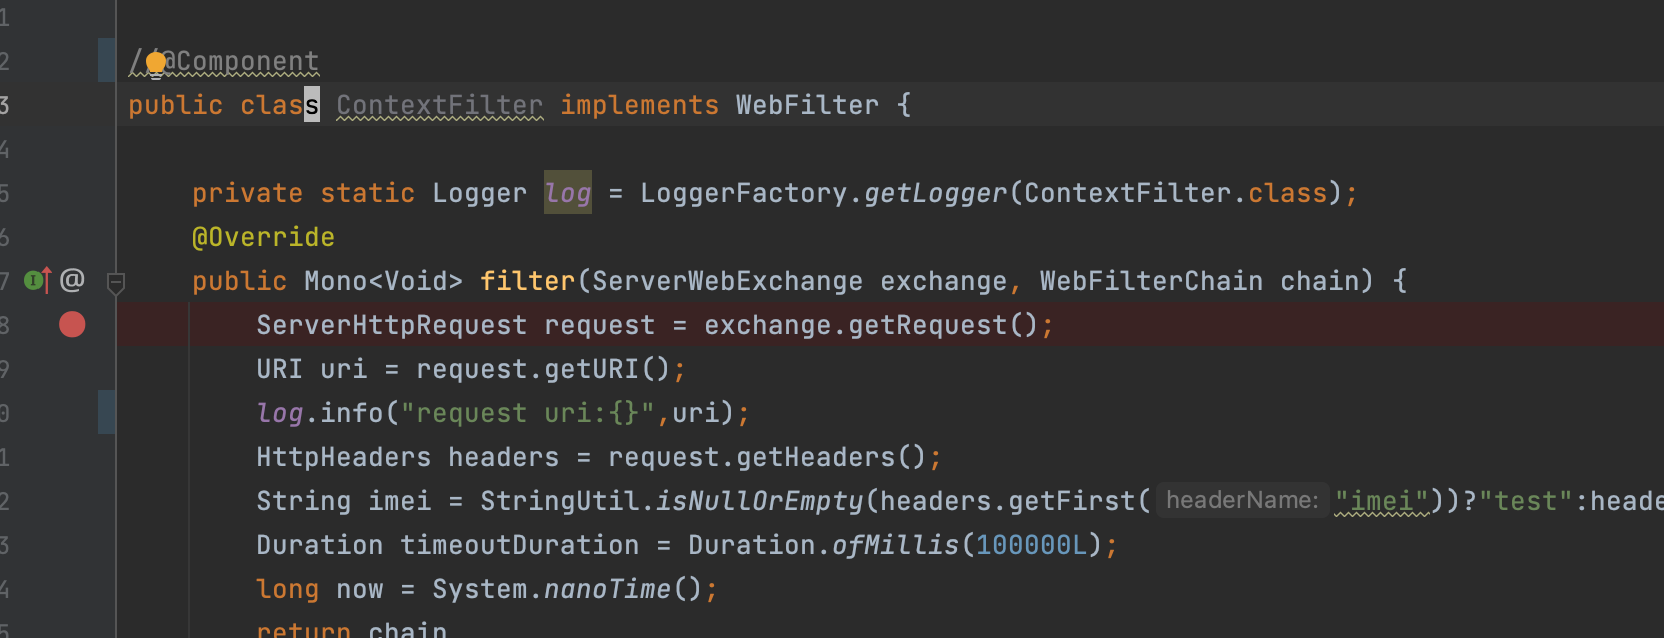Click the timeoutDuration variable name
The width and height of the screenshot is (1664, 638).
520,545
